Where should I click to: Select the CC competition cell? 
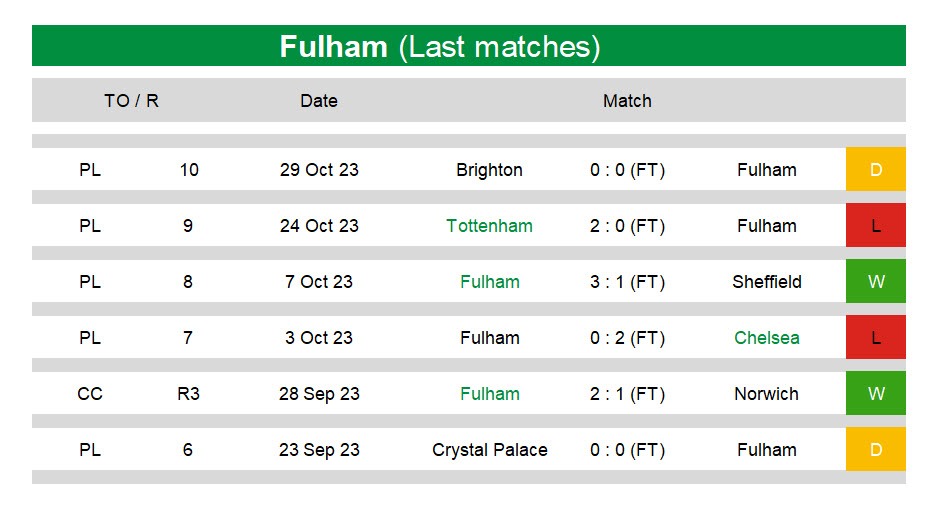point(90,394)
